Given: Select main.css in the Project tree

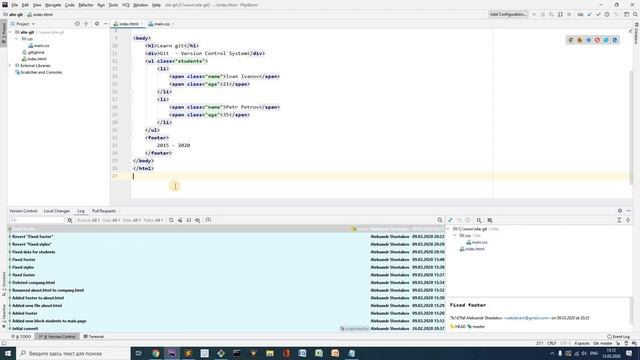Looking at the screenshot, I should [x=39, y=46].
